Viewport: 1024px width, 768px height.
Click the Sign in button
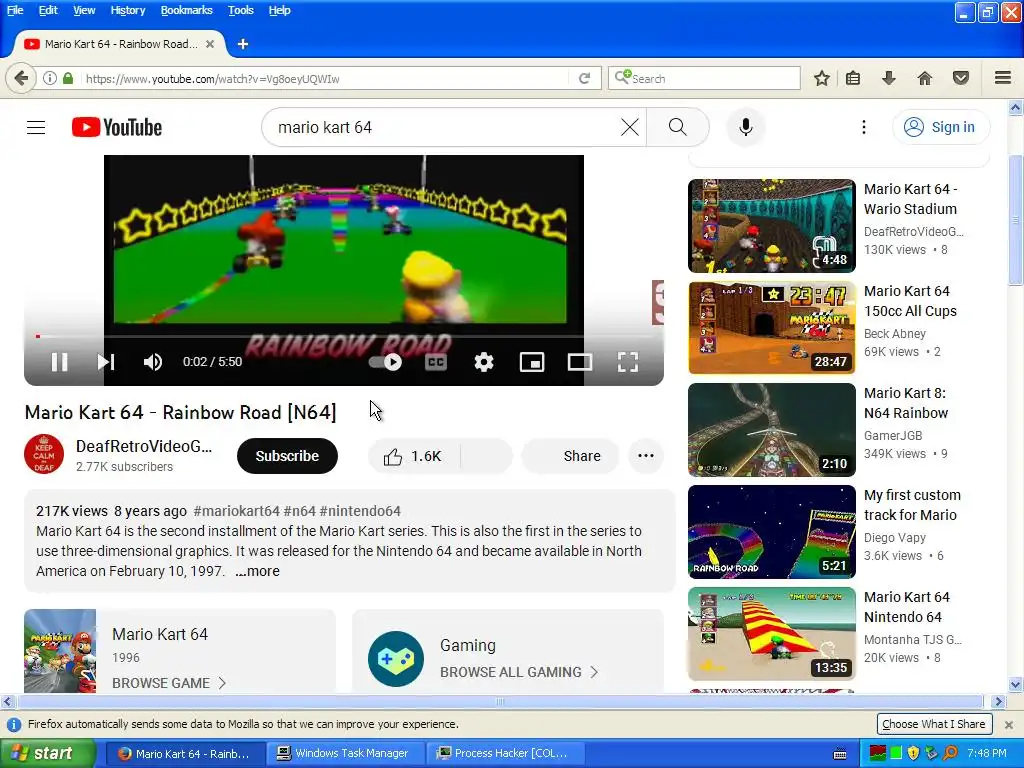941,127
